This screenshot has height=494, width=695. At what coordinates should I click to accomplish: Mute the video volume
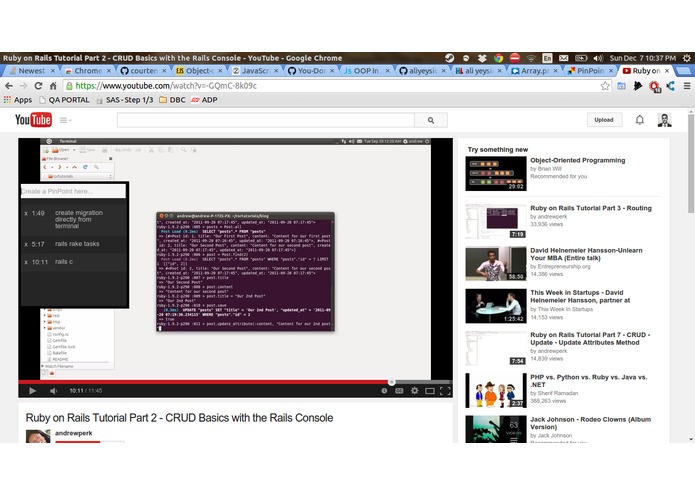pos(54,391)
